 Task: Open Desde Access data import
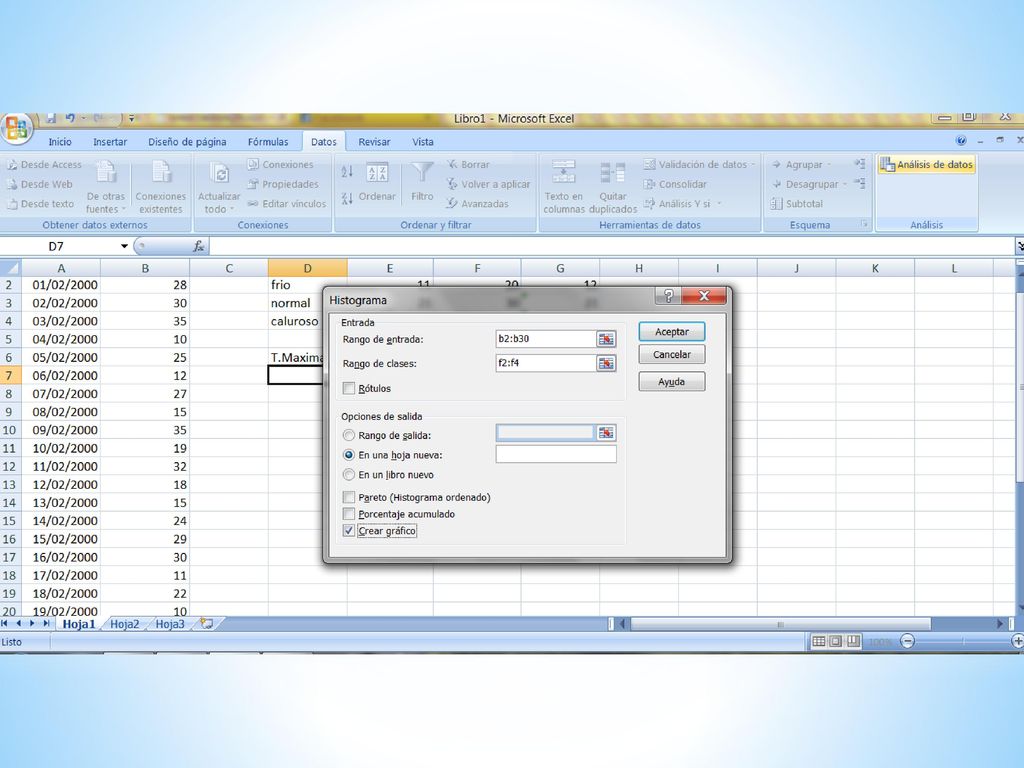coord(44,165)
